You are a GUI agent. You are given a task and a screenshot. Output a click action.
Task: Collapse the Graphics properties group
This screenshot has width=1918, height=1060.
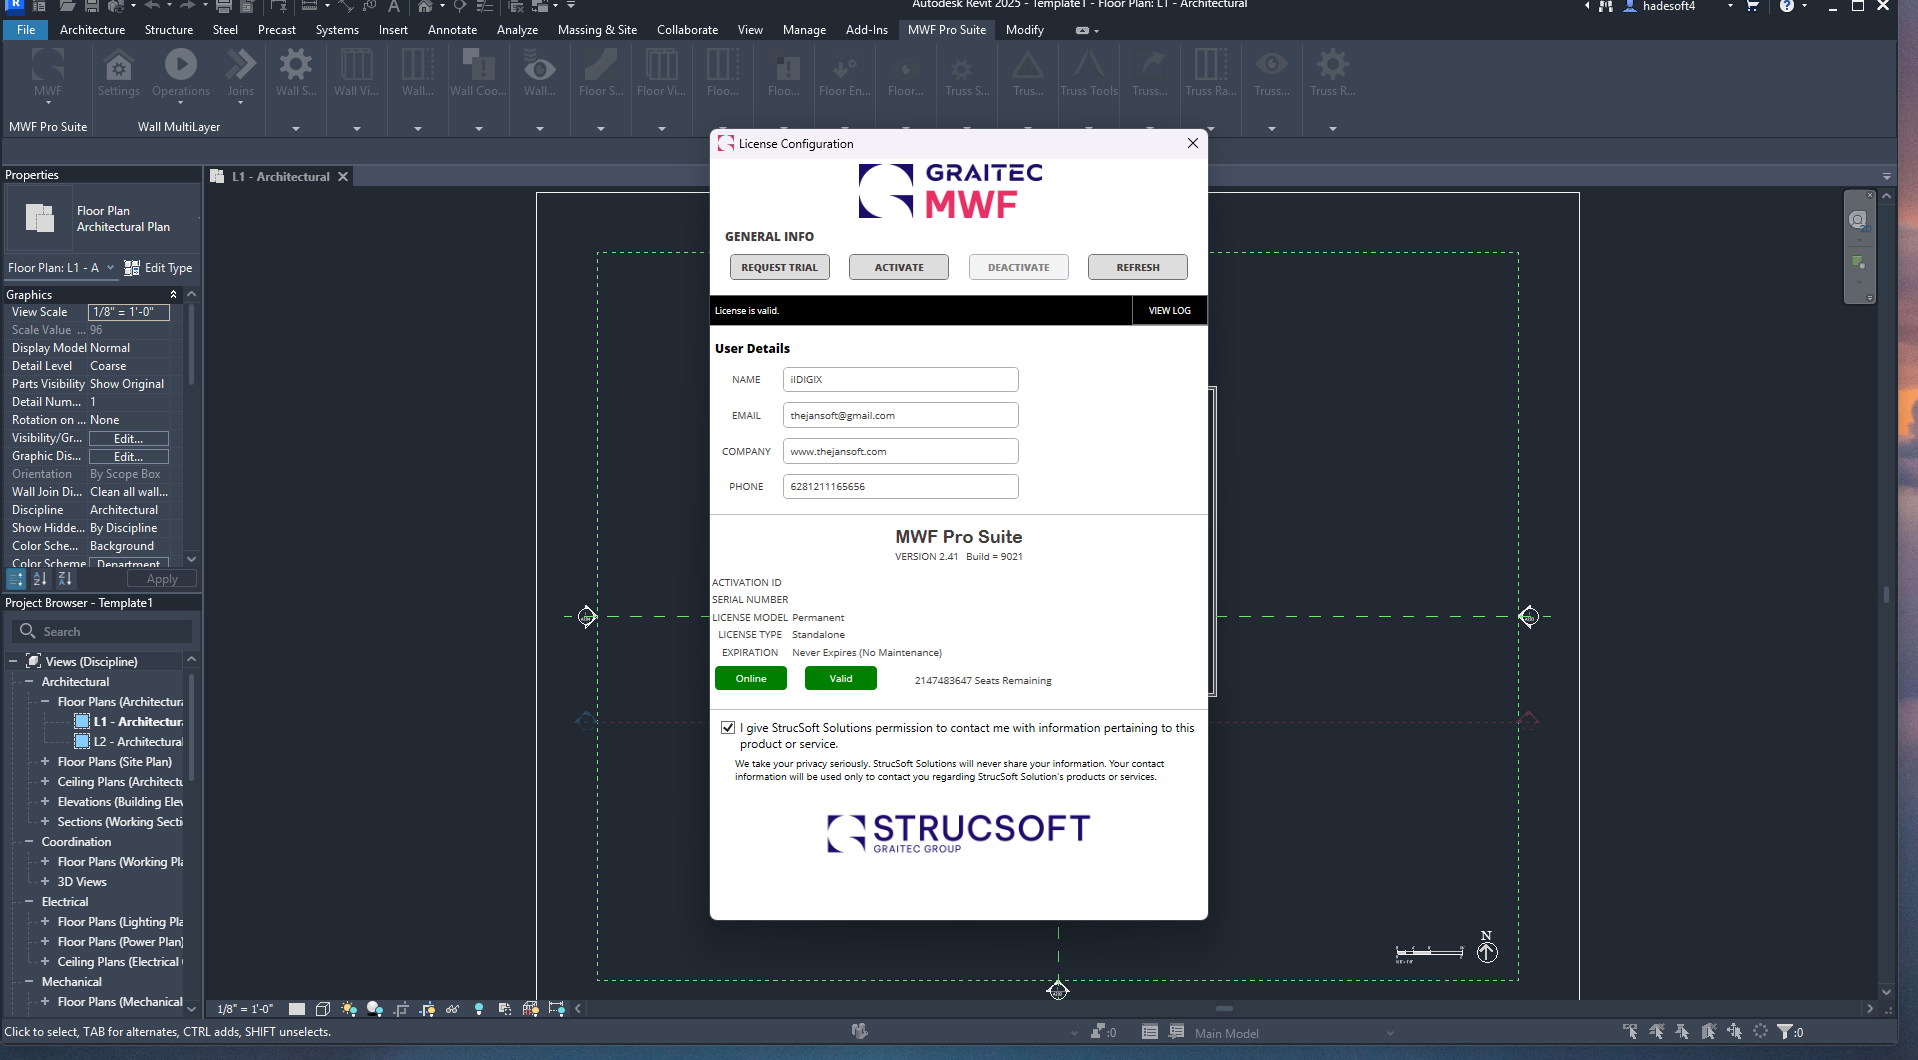pos(173,295)
